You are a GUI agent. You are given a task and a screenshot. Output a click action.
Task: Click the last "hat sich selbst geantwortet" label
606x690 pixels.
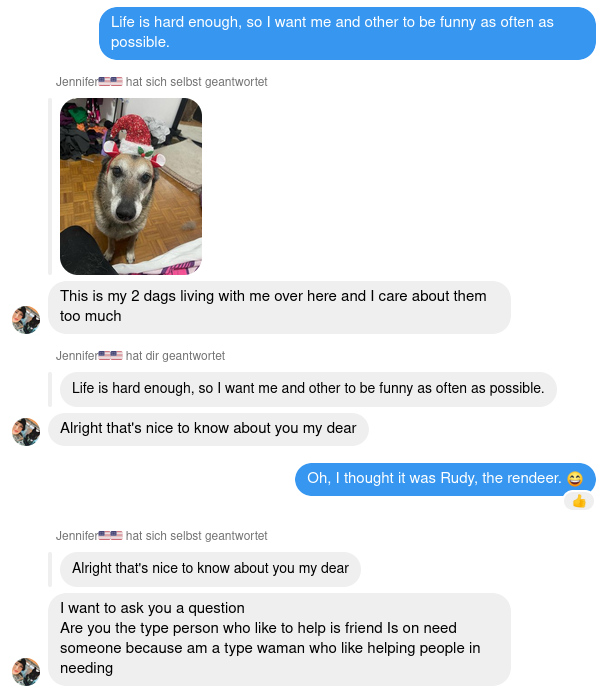point(196,536)
